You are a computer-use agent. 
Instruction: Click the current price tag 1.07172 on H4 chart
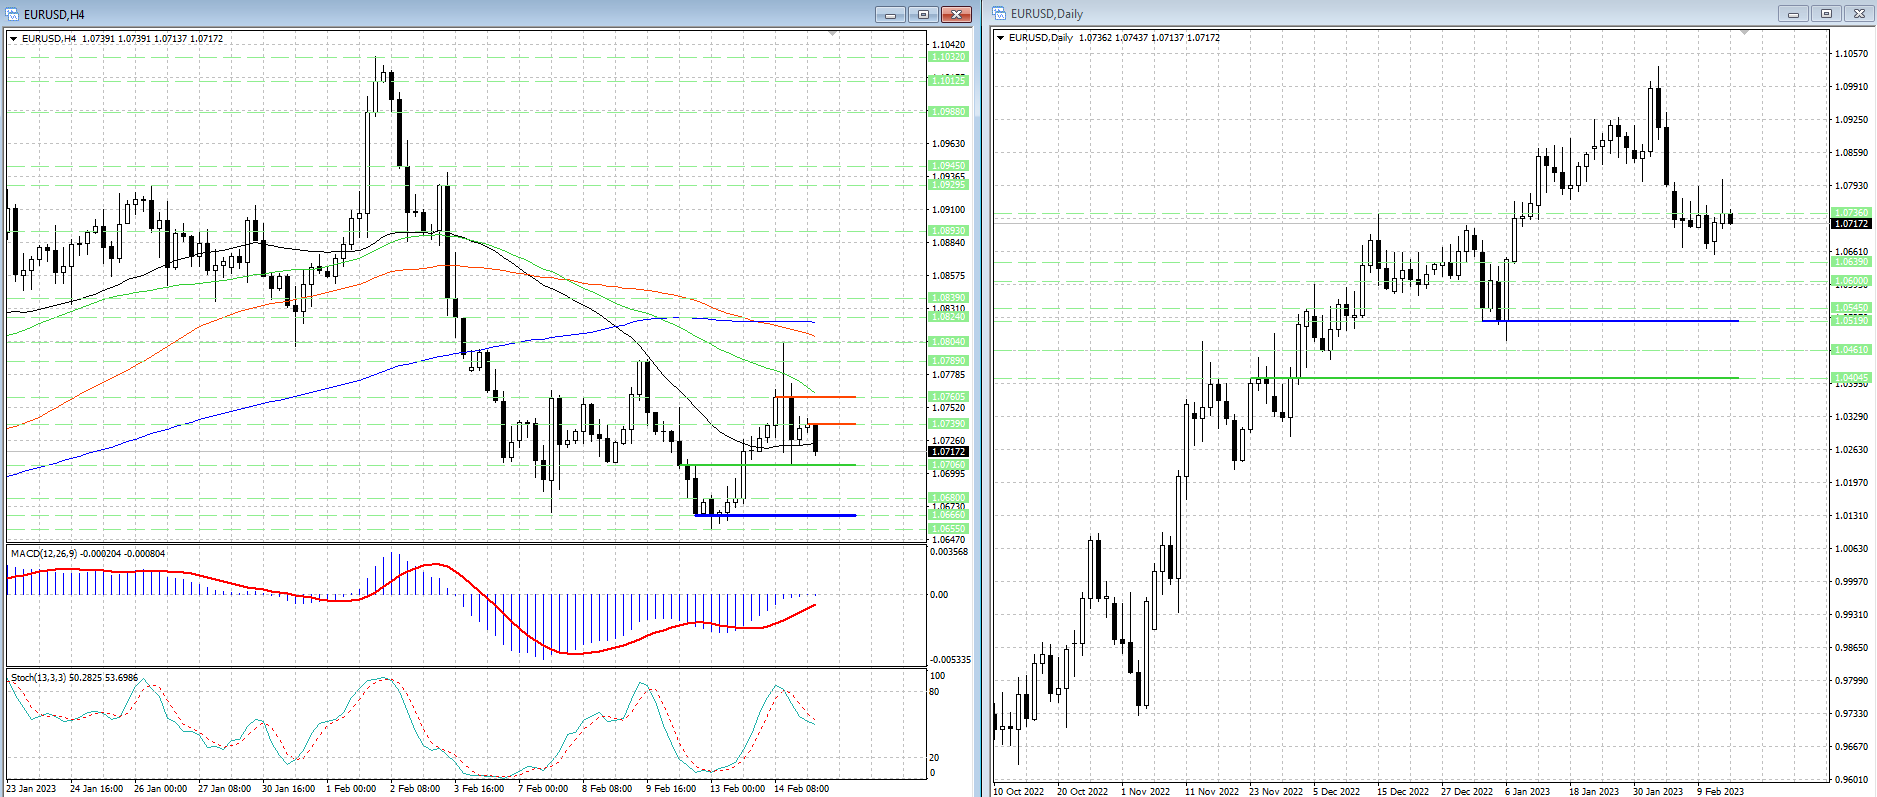(x=949, y=452)
